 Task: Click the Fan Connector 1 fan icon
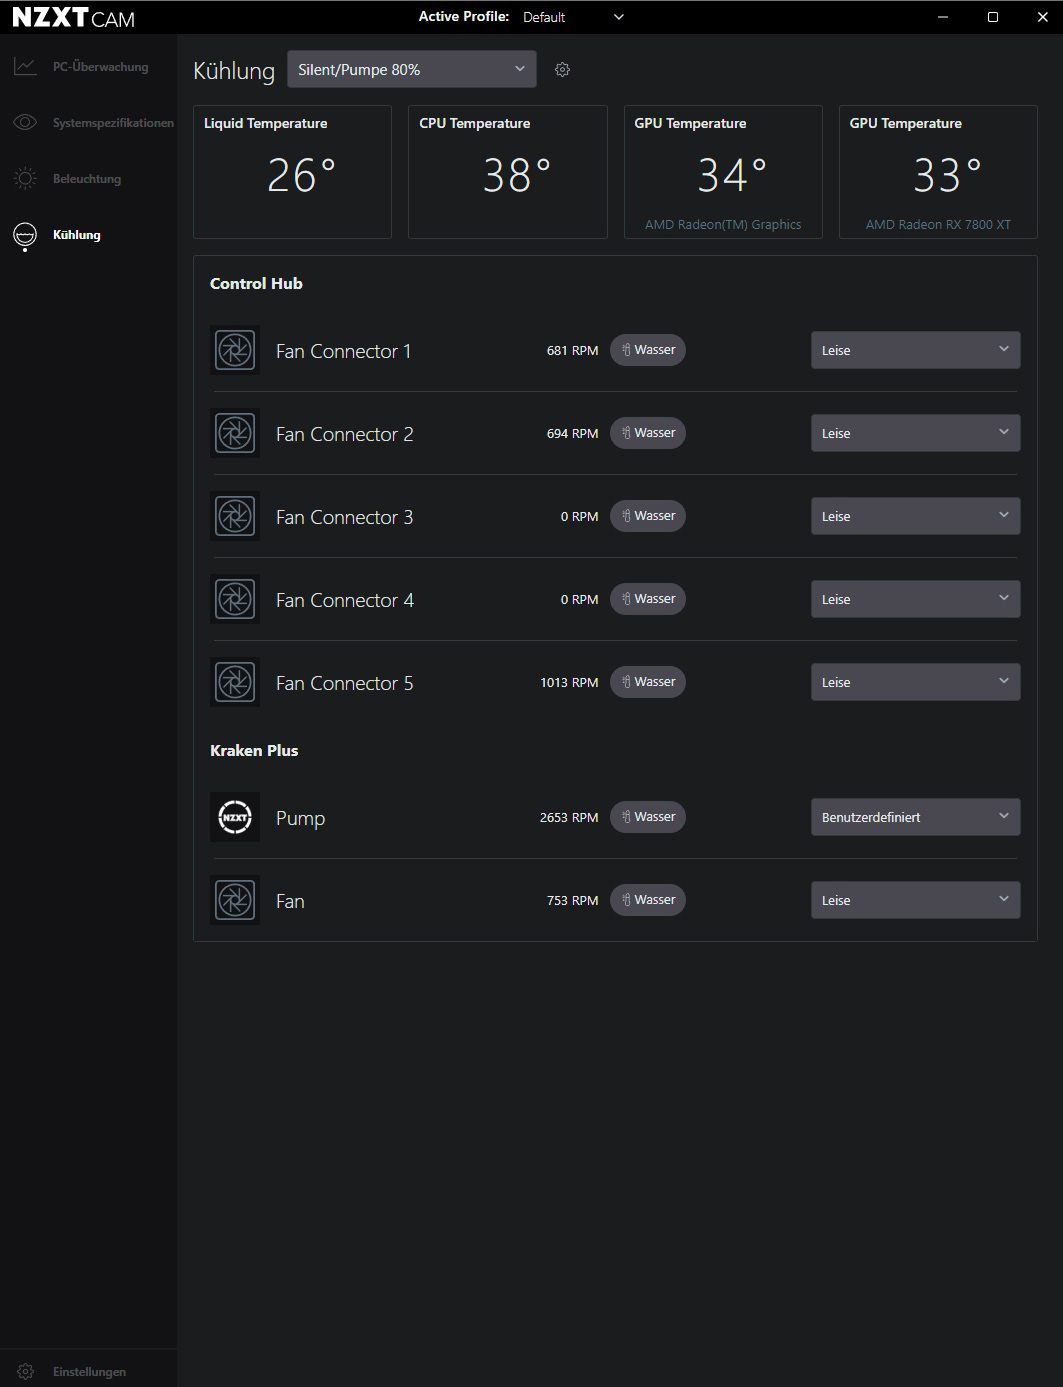pyautogui.click(x=235, y=350)
